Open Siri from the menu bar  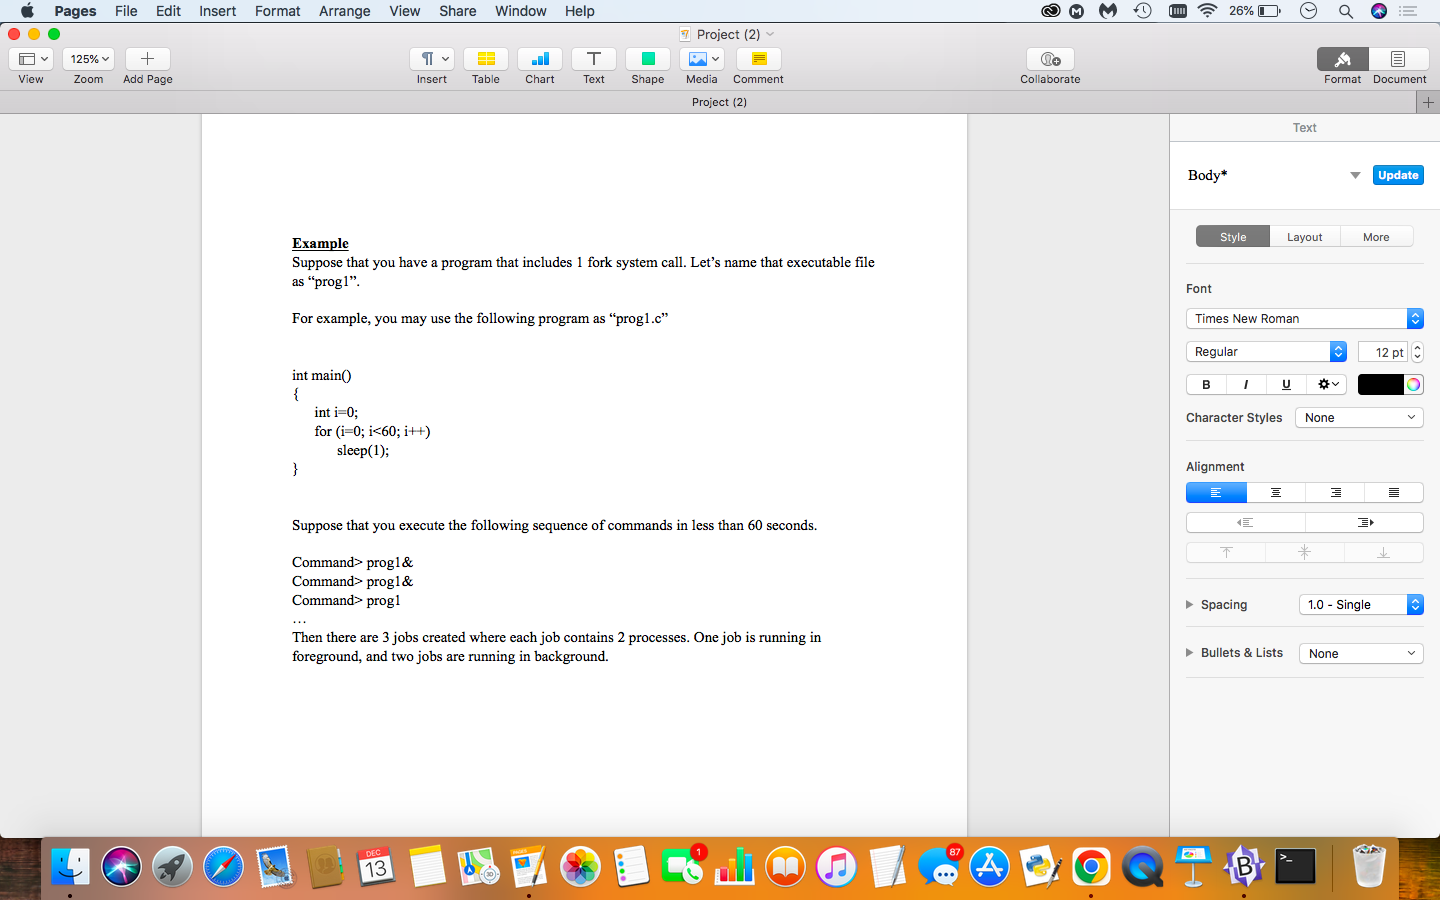click(x=1379, y=11)
